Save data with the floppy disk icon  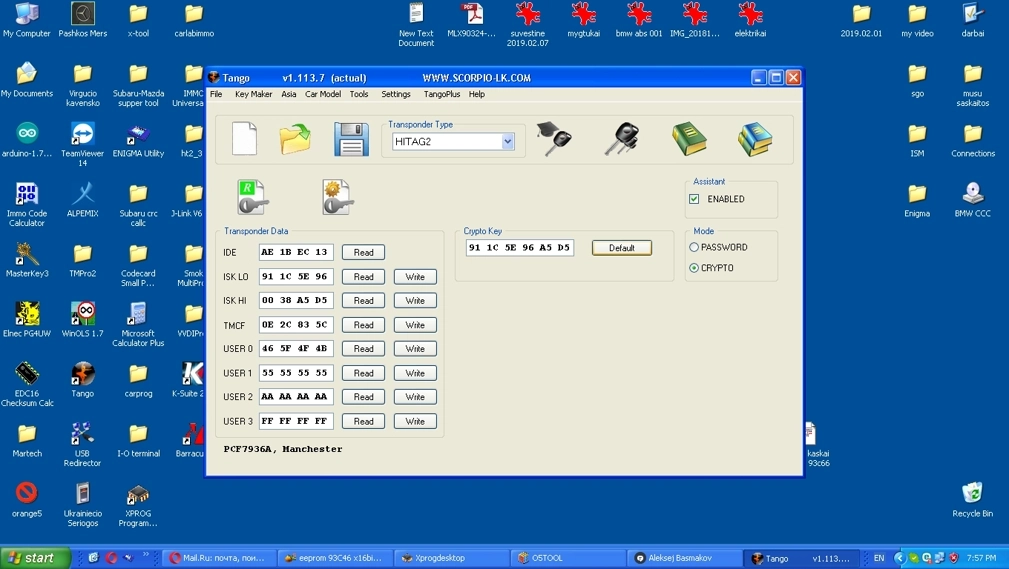point(351,139)
